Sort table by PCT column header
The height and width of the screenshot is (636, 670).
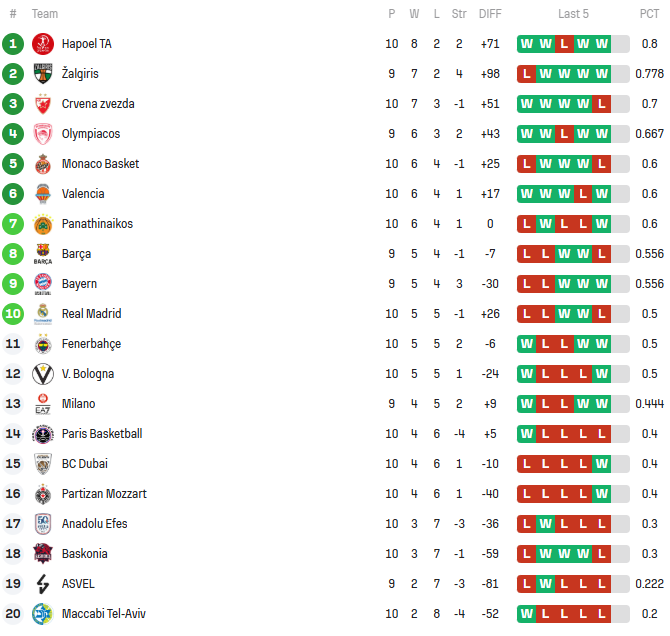649,14
